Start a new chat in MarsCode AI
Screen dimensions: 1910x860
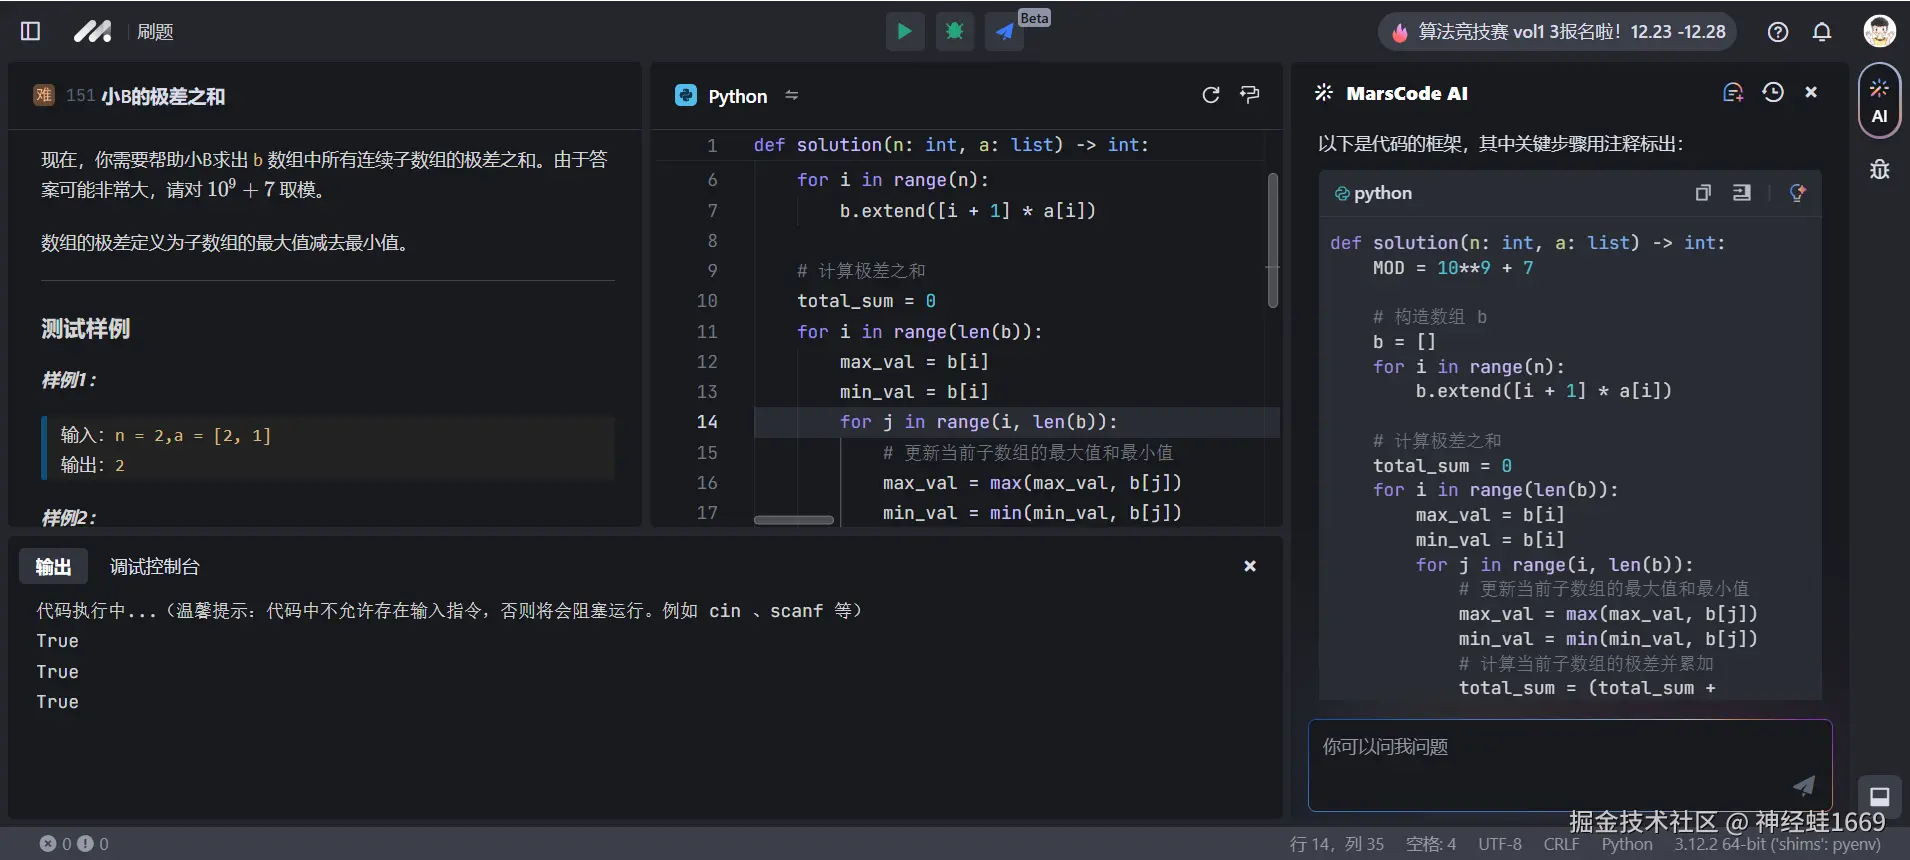(x=1733, y=93)
